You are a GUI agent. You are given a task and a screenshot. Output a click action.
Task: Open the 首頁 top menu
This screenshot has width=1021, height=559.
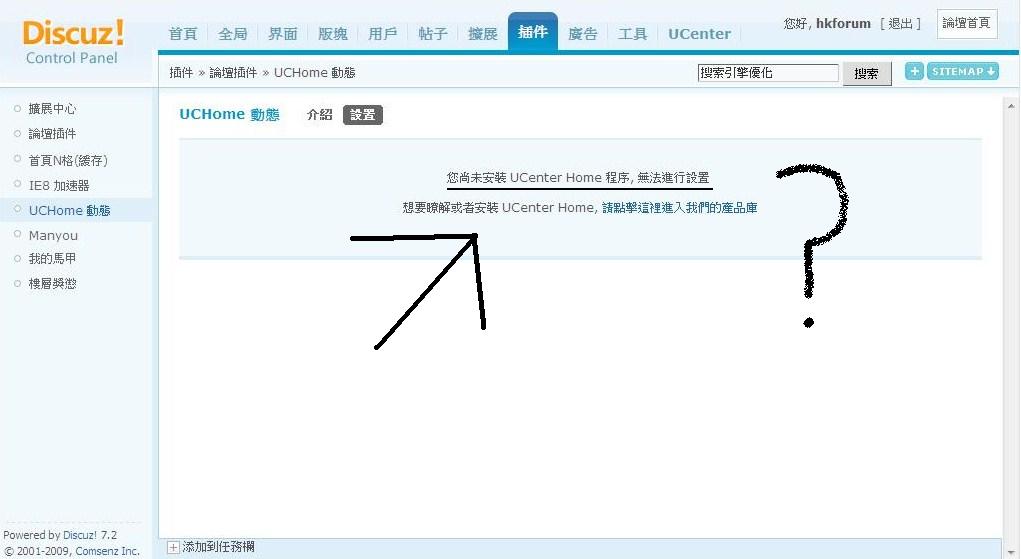[x=182, y=33]
